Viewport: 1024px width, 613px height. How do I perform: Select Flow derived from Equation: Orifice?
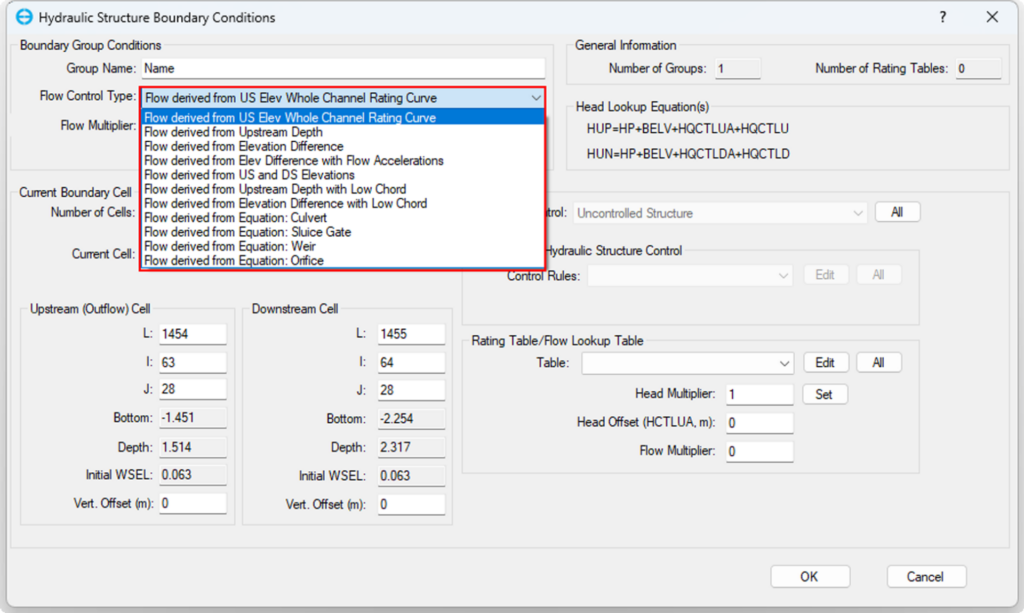click(x=234, y=261)
